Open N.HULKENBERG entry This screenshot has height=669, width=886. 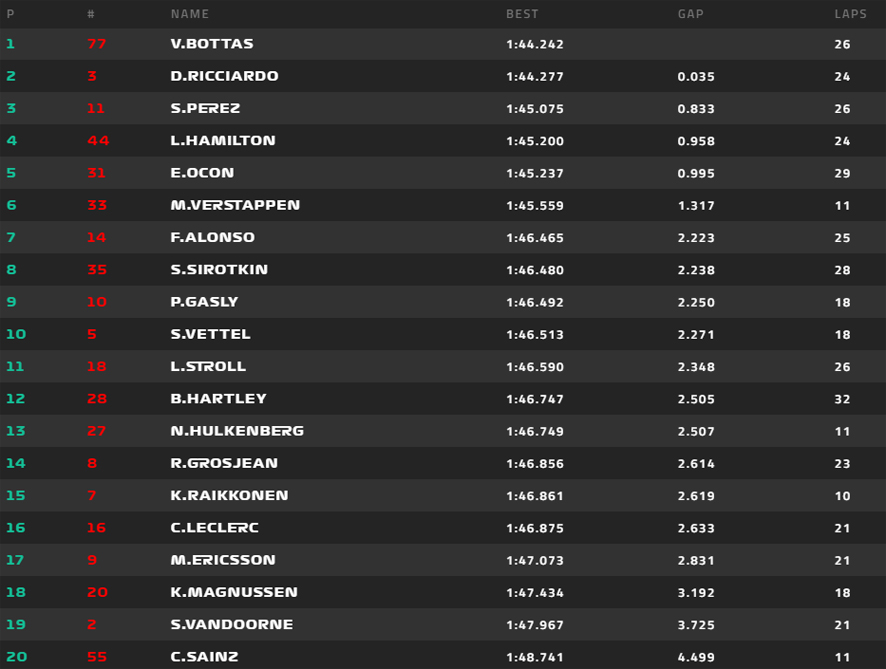237,431
